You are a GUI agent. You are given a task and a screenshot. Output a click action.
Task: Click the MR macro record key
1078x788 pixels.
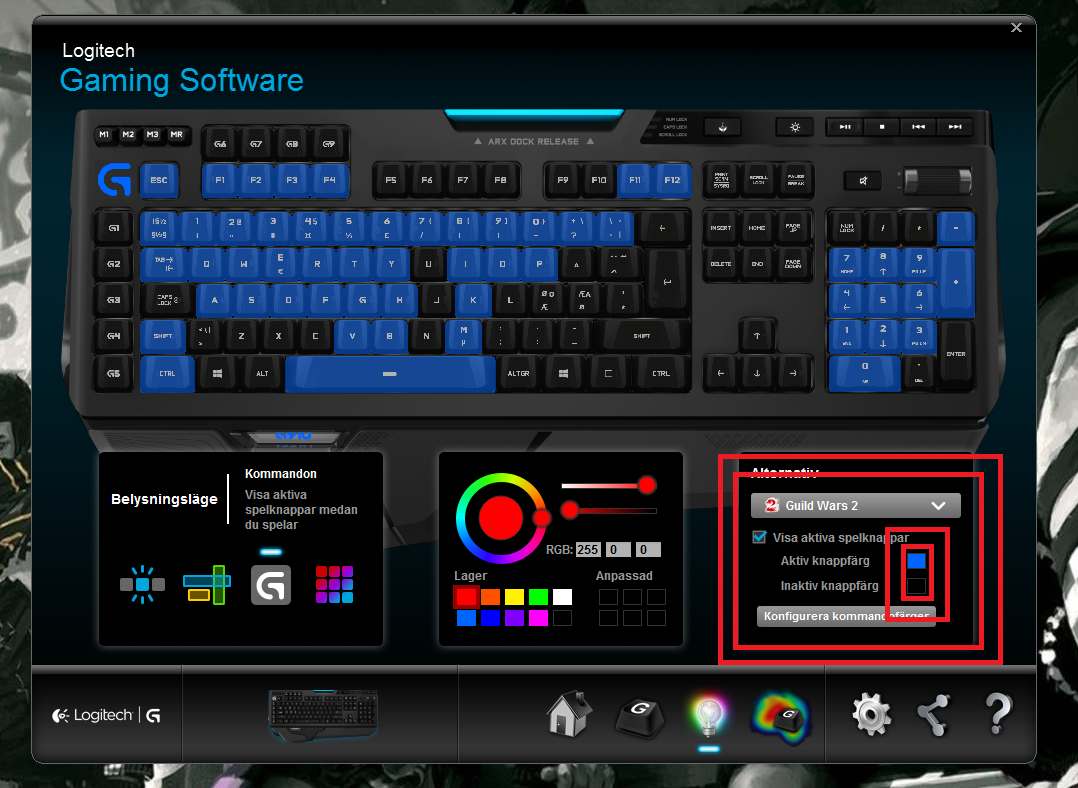(177, 134)
